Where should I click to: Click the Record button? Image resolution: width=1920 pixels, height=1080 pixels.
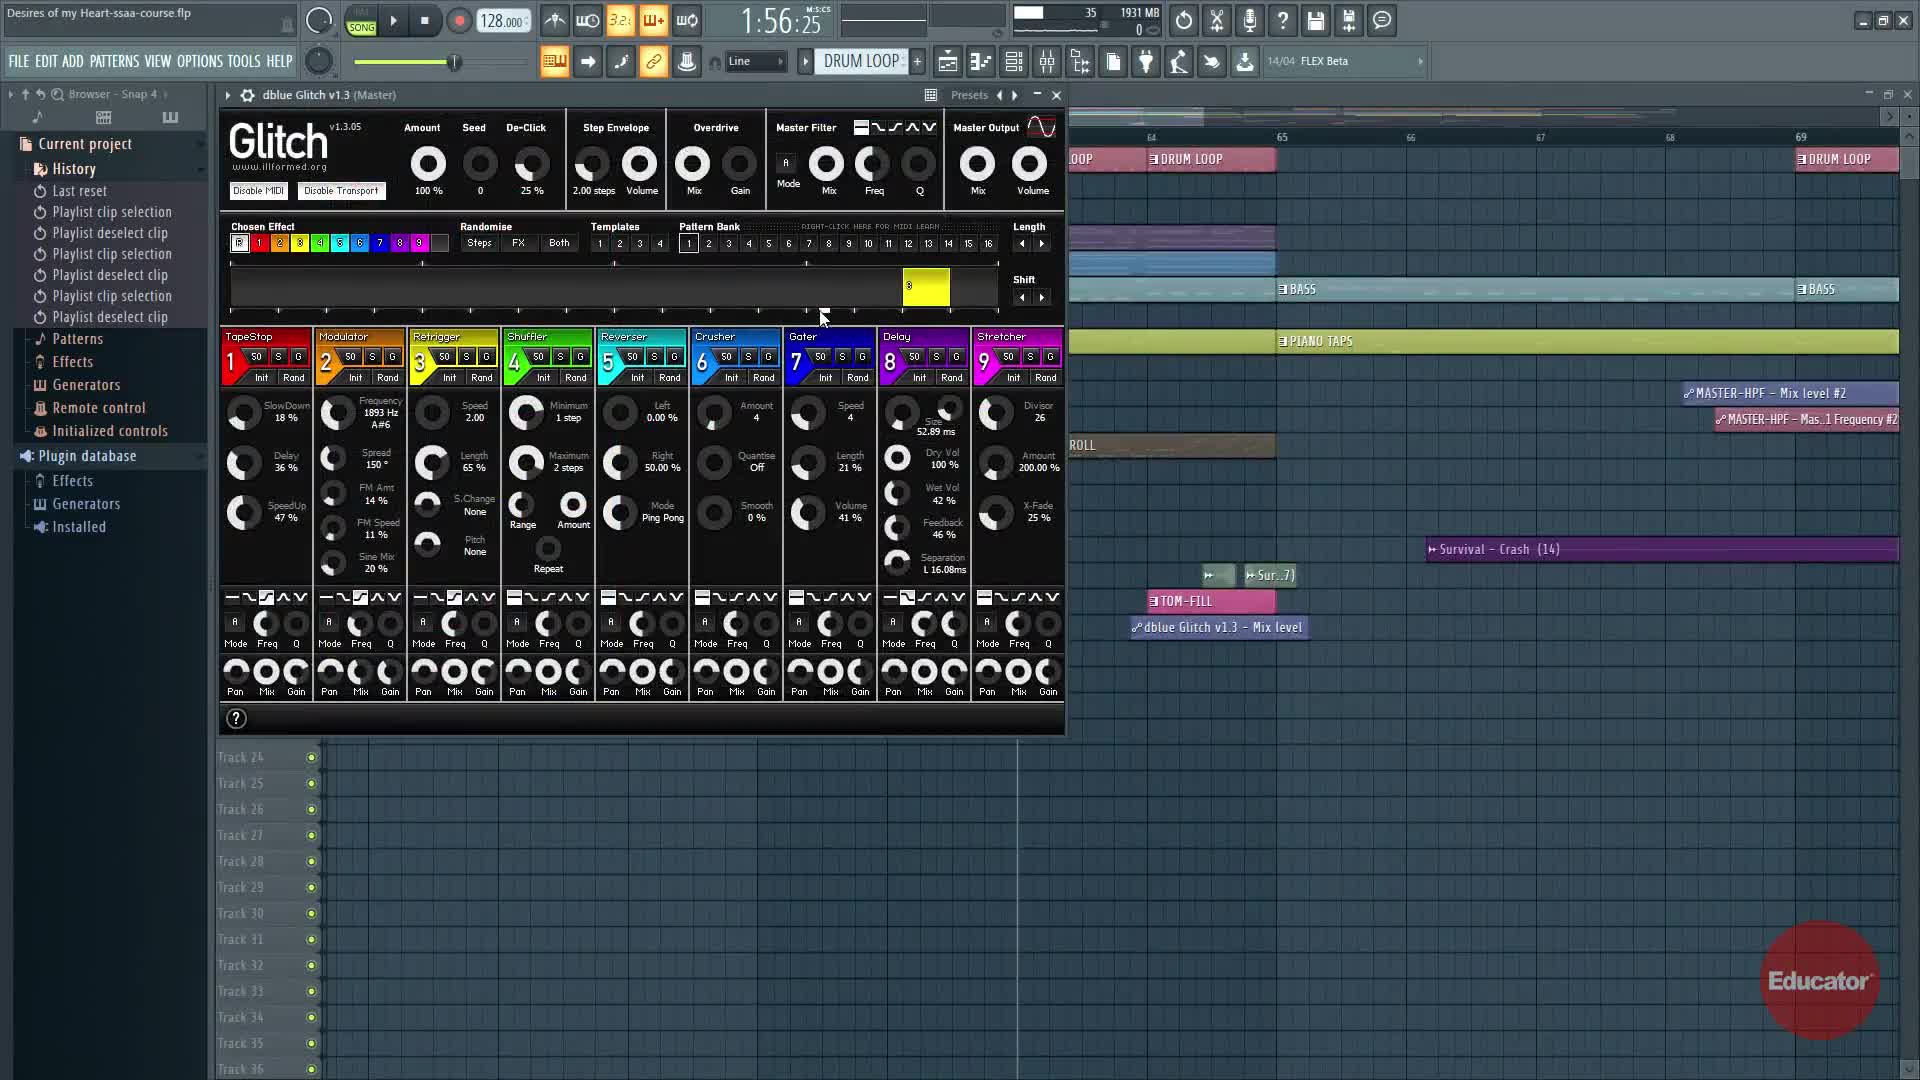[459, 21]
